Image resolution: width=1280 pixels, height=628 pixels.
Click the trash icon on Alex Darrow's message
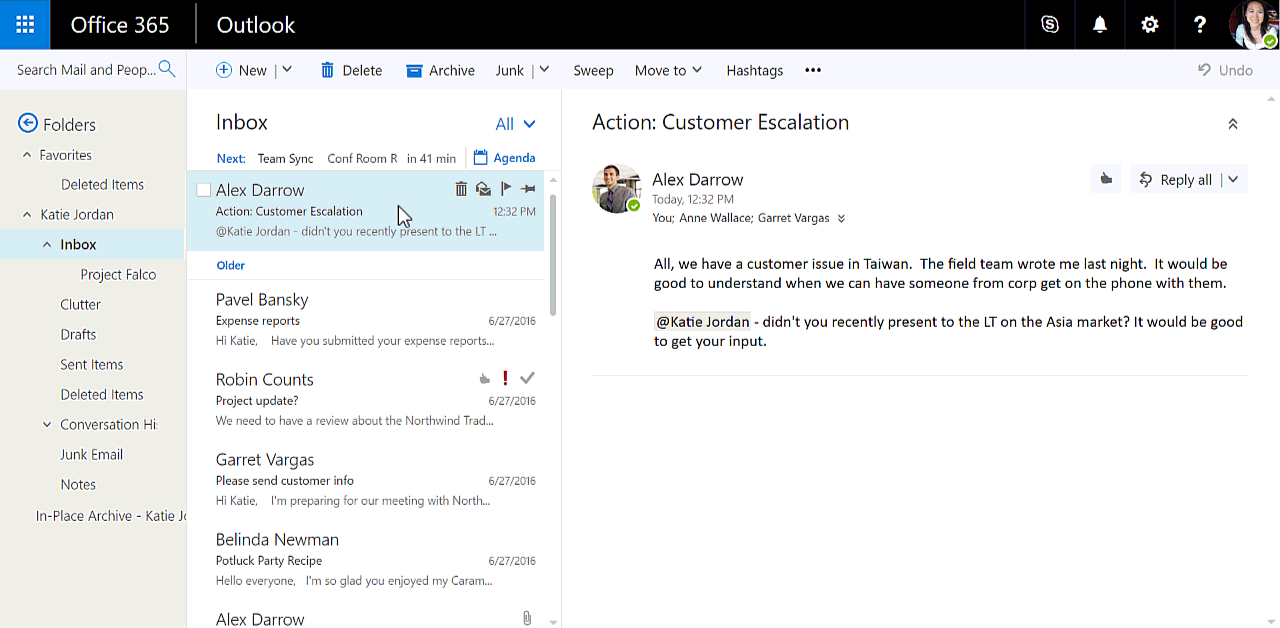click(x=461, y=189)
